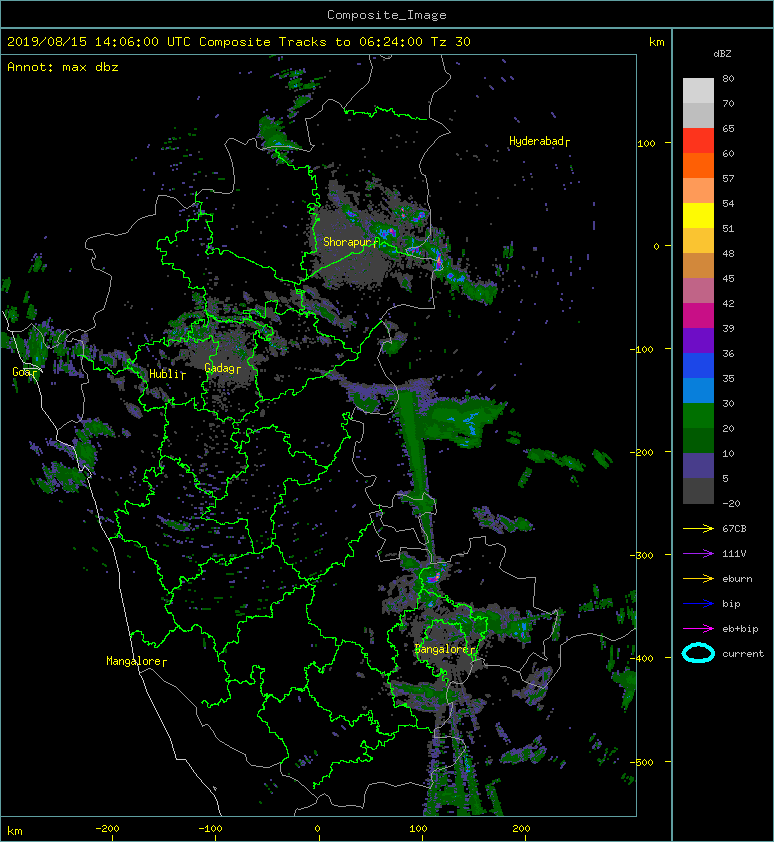This screenshot has width=774, height=842.
Task: Click the Goa label on the coast
Action: pos(22,372)
